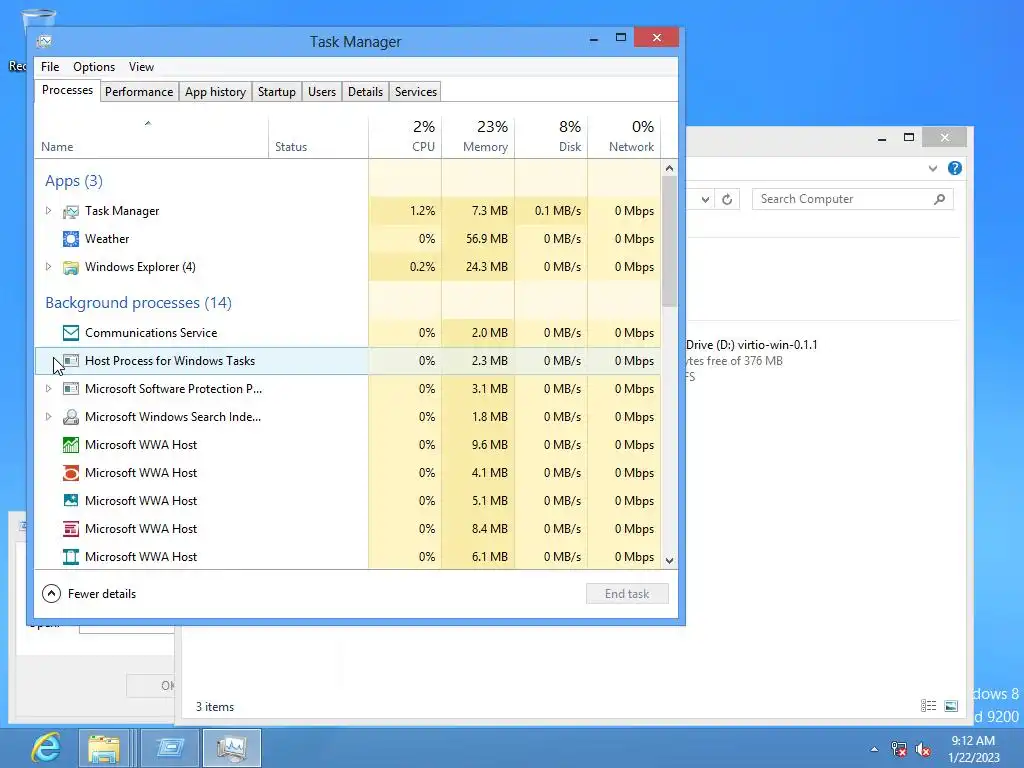This screenshot has width=1024, height=768.
Task: Switch to the Performance tab
Action: (139, 92)
